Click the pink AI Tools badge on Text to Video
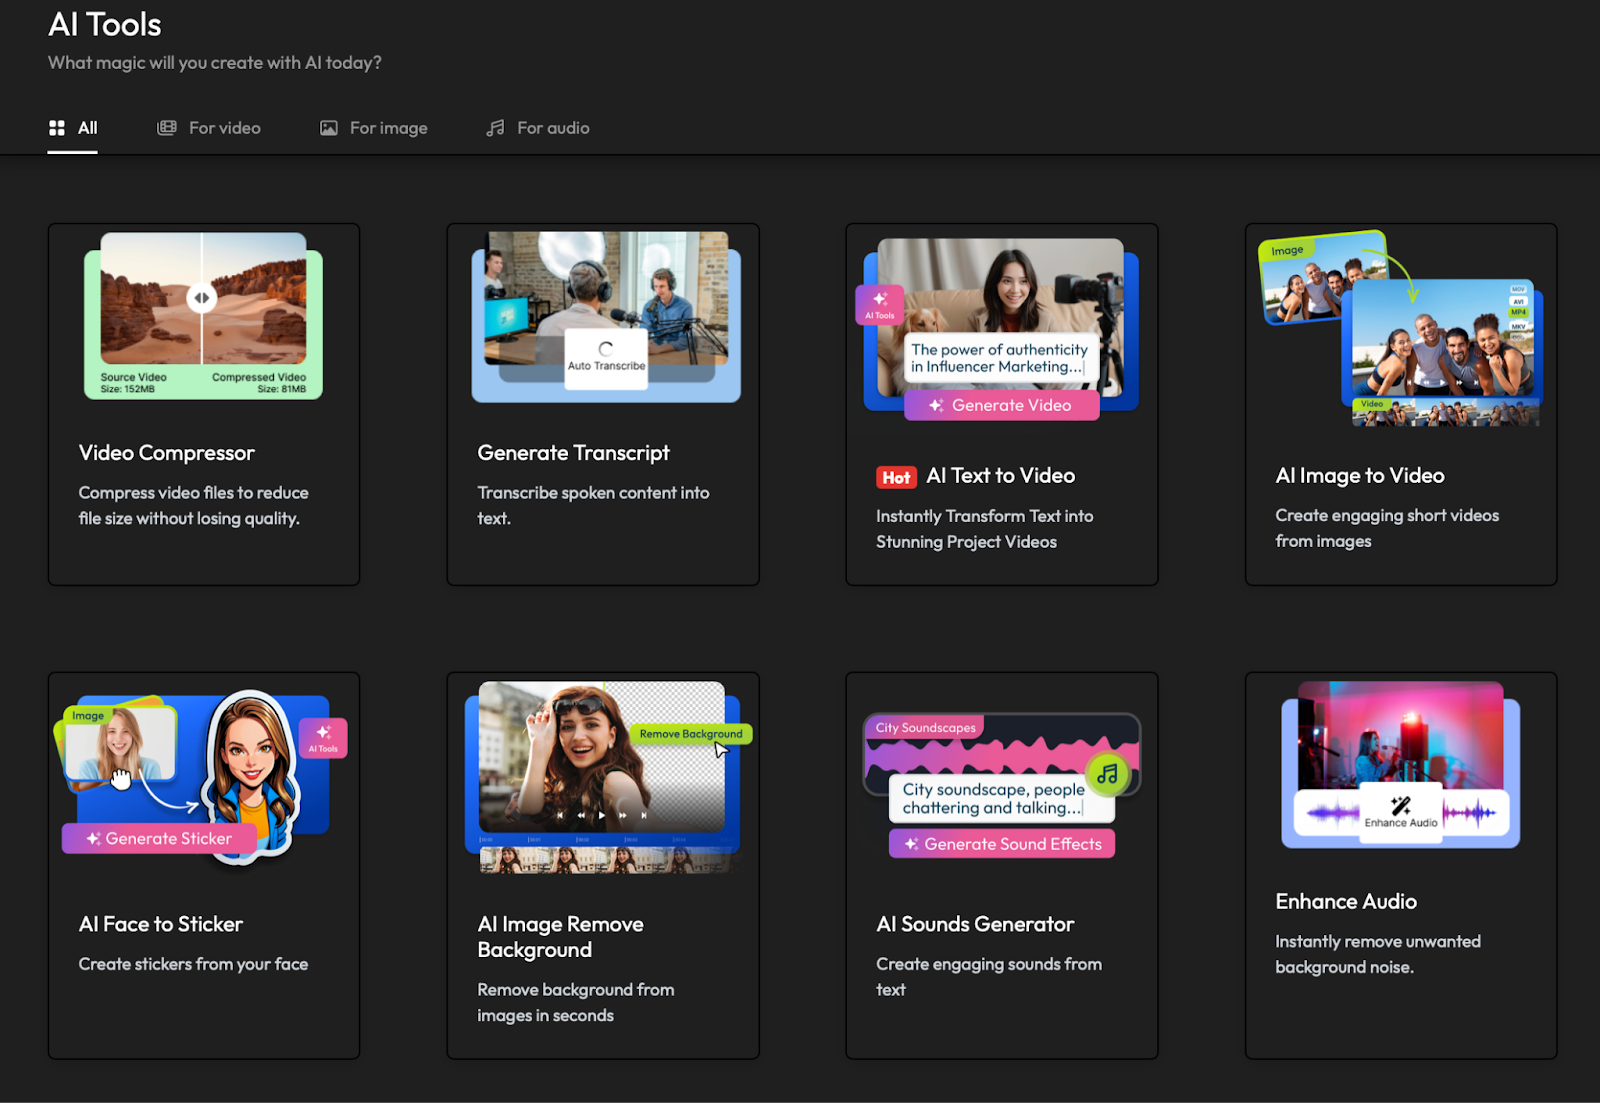 click(880, 305)
